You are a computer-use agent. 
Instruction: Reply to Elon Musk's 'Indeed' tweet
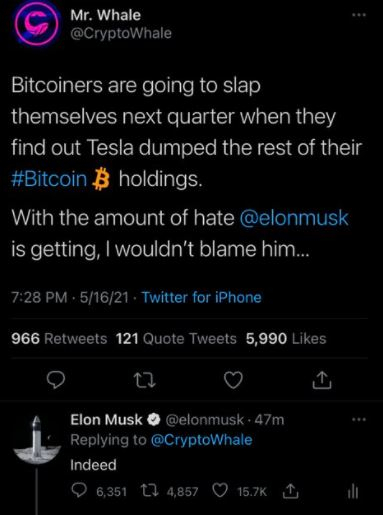pos(79,491)
